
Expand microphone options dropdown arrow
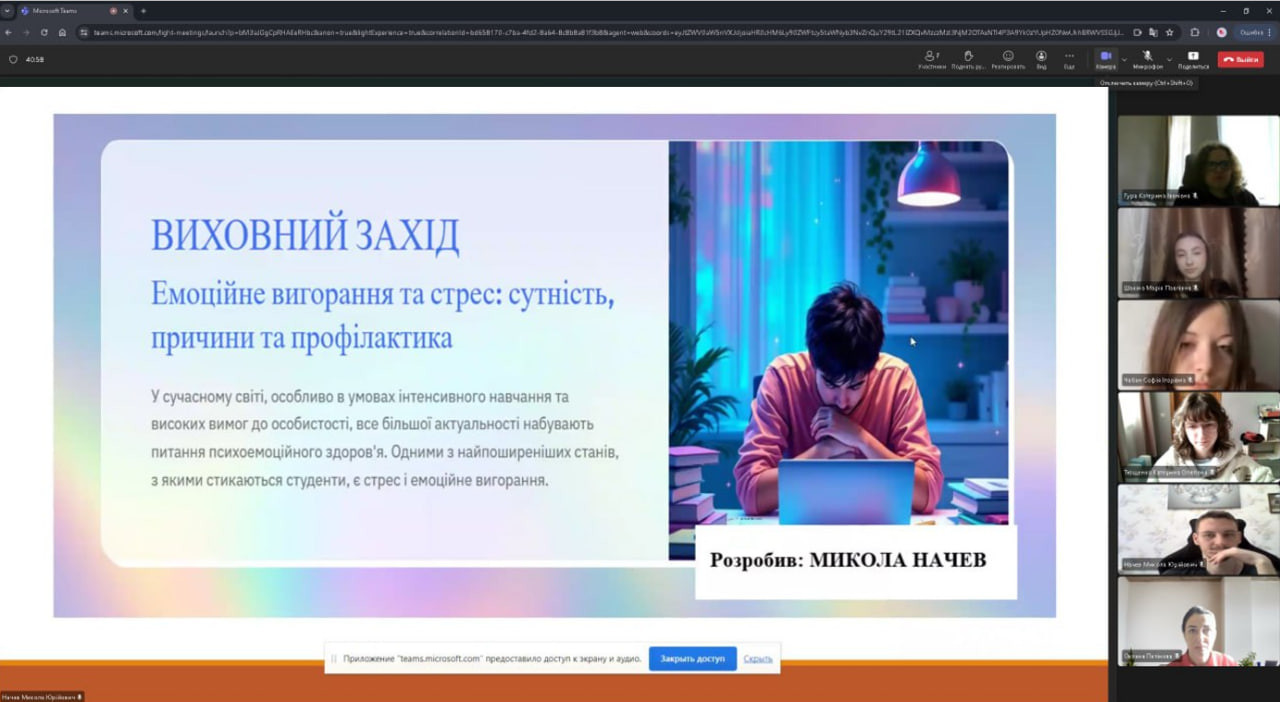click(1169, 59)
